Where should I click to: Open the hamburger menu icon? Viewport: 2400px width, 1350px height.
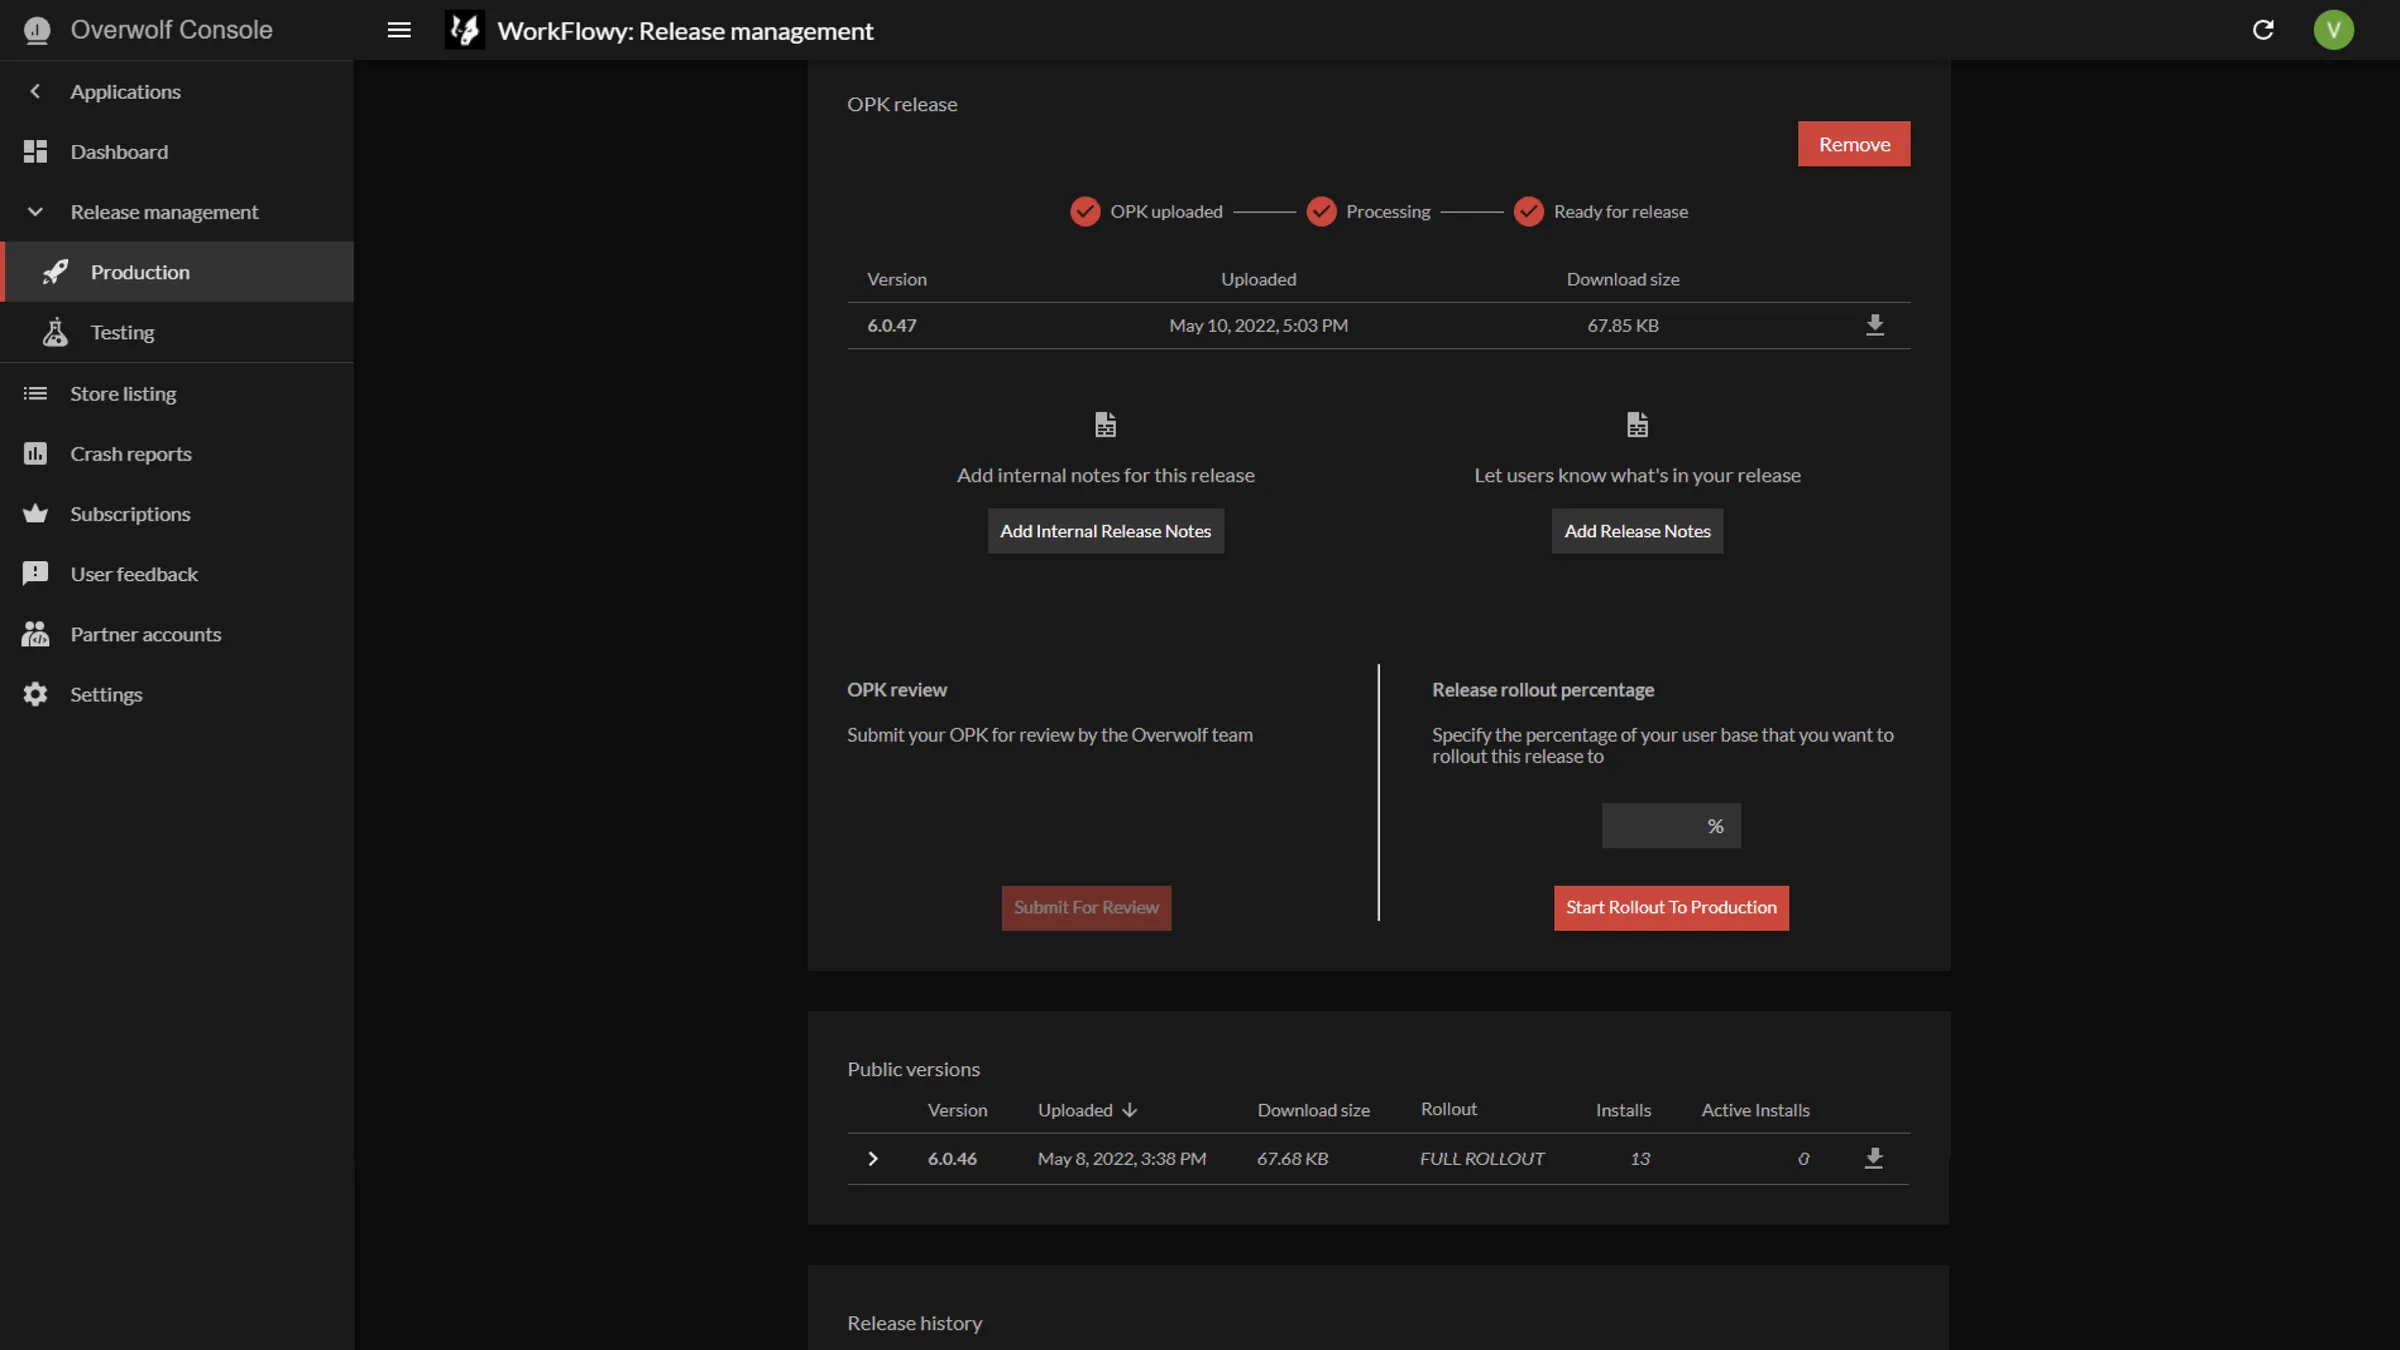[x=399, y=30]
